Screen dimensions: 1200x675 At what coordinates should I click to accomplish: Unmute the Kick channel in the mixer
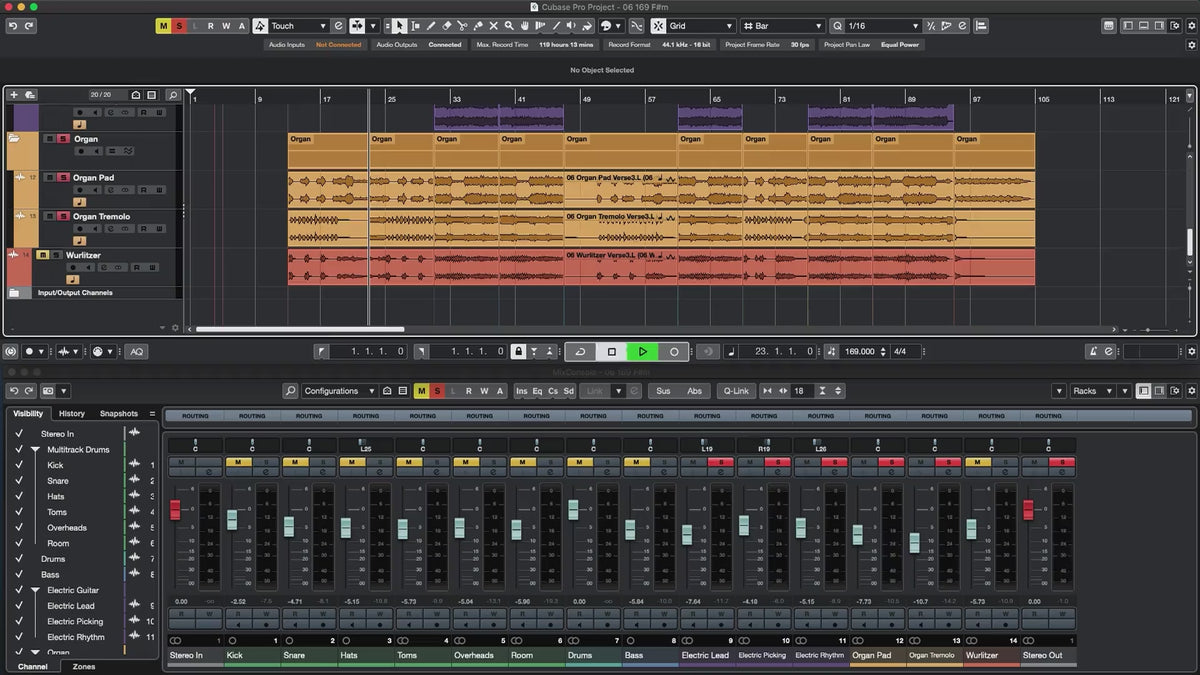[x=238, y=462]
